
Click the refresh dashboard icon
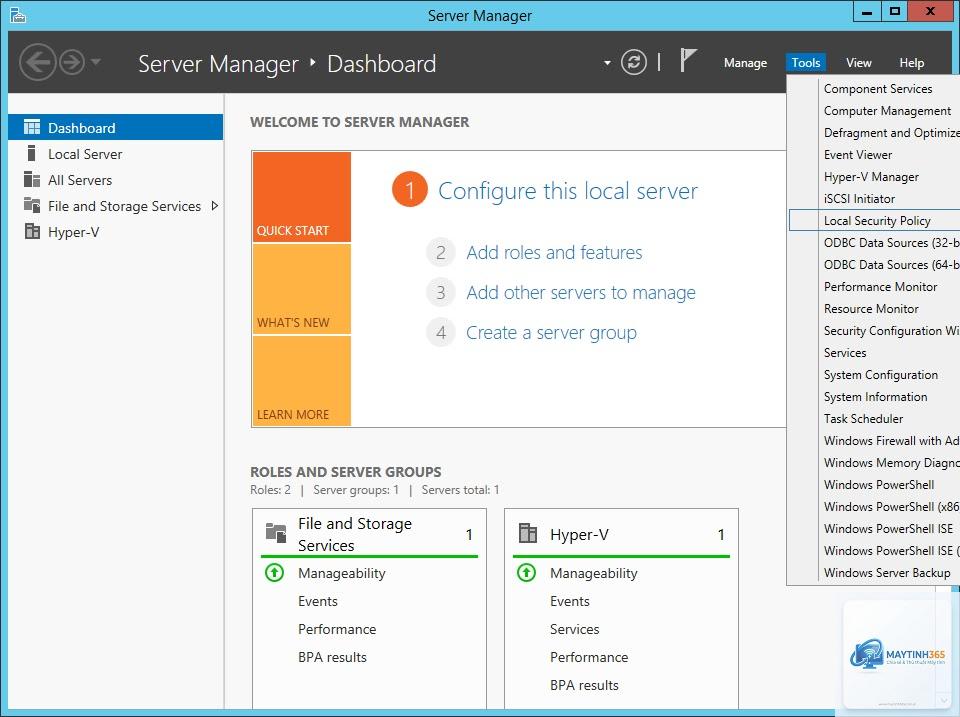[634, 62]
